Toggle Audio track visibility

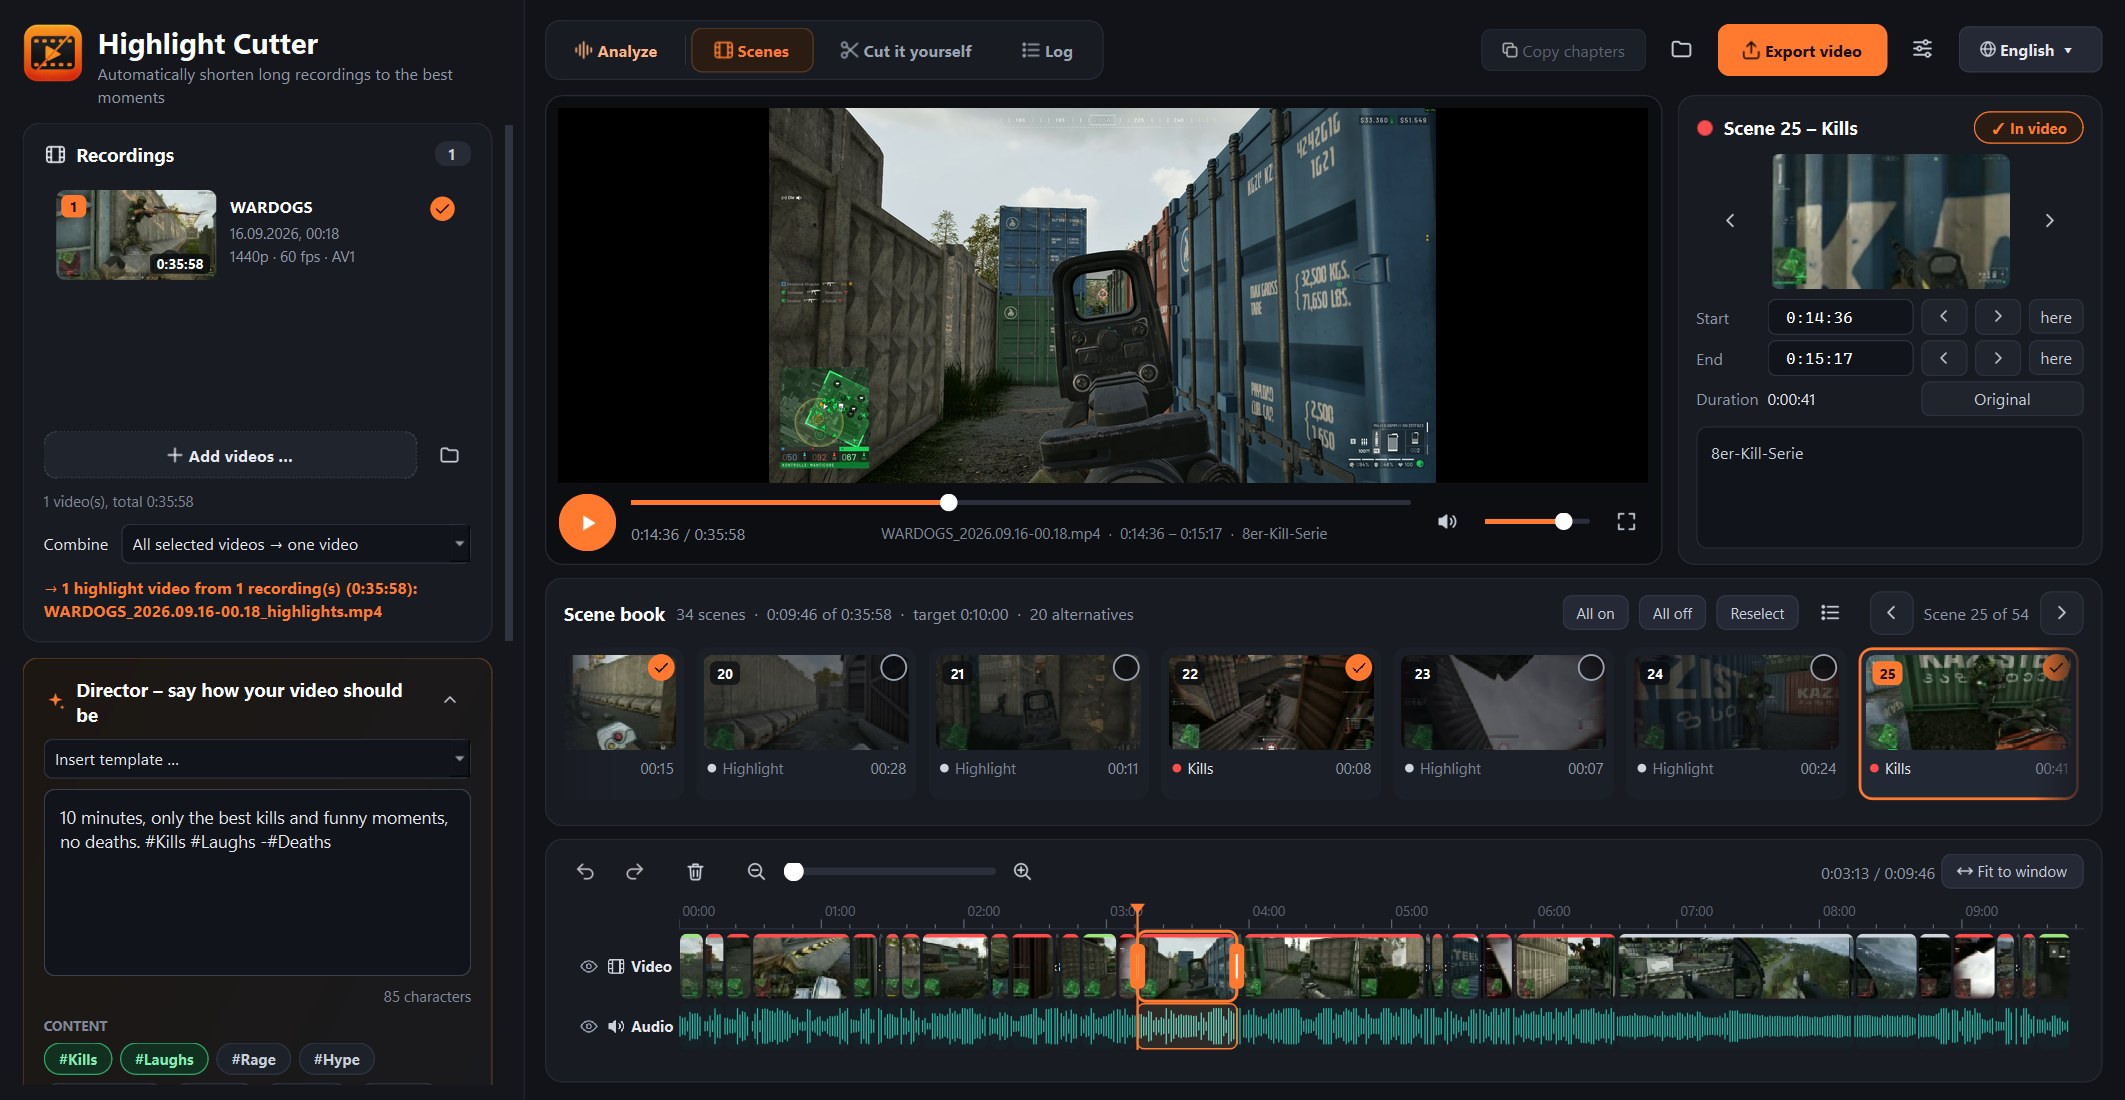(x=589, y=1026)
